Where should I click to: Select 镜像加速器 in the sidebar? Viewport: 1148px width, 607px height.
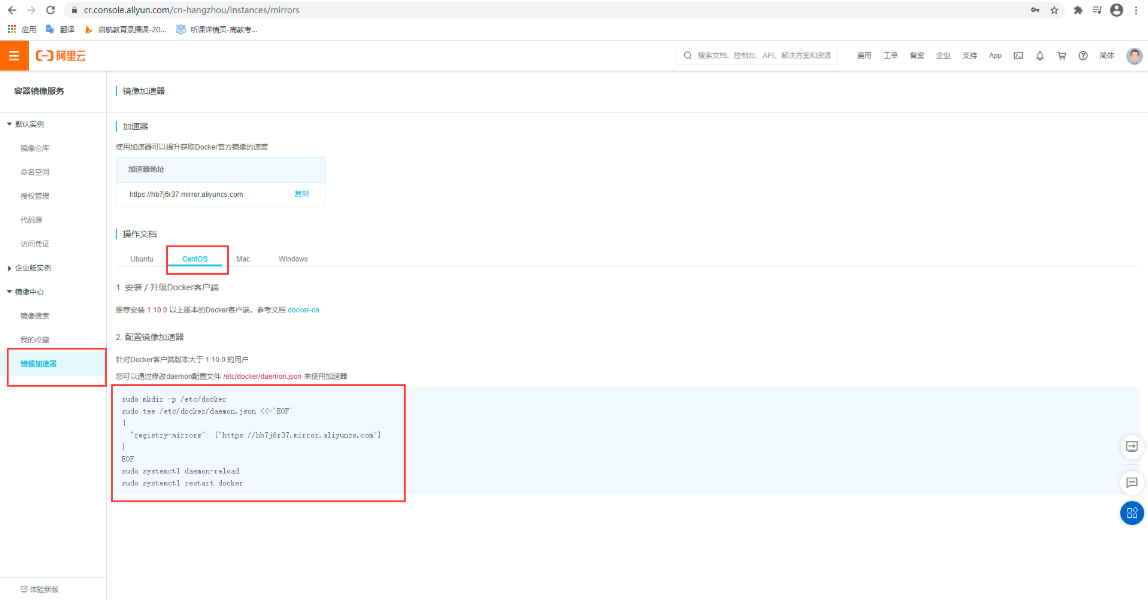click(39, 364)
